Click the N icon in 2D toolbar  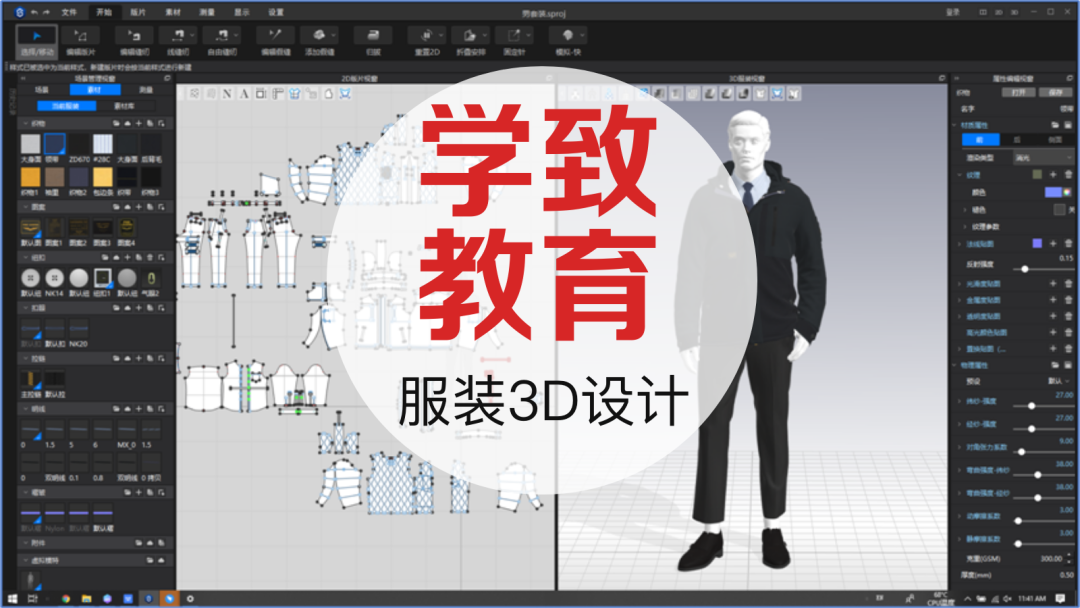point(227,93)
